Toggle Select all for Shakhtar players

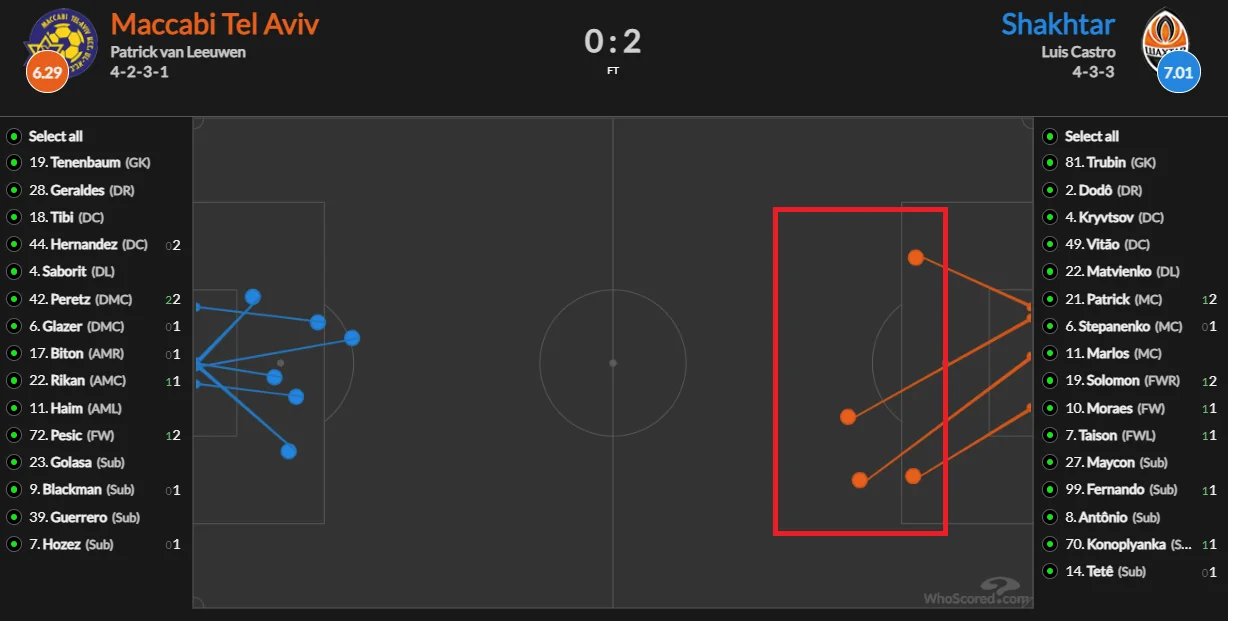pos(1050,136)
